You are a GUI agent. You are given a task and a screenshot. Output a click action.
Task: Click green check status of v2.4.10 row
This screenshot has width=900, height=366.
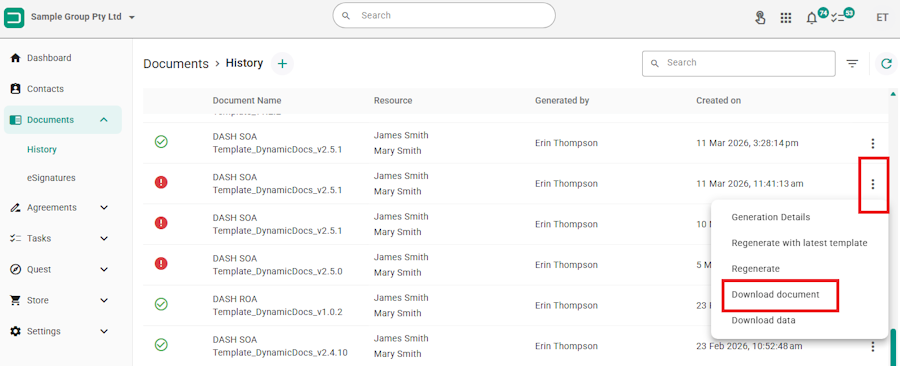161,345
